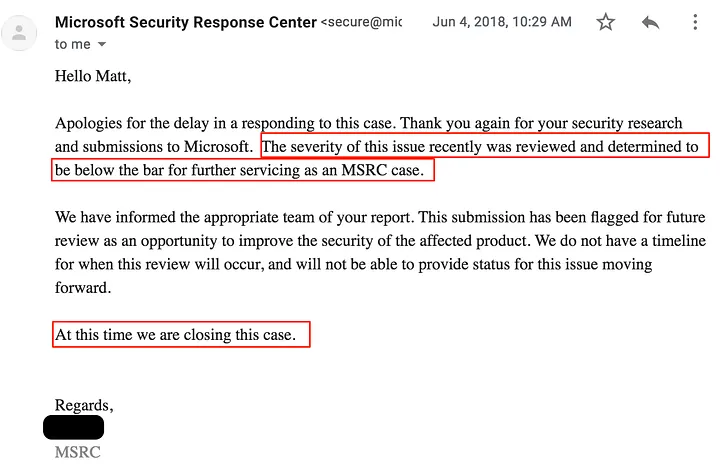Viewport: 720px width, 466px height.
Task: Star this email from Microsoft Security
Action: click(x=606, y=22)
